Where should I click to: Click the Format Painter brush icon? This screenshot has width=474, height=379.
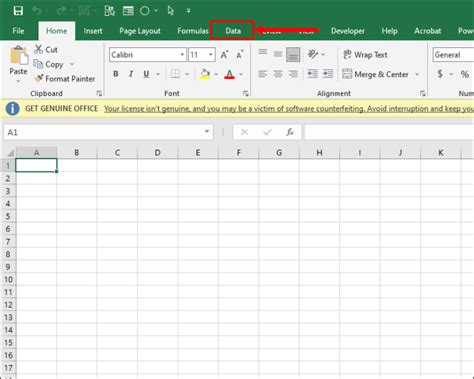tap(39, 79)
